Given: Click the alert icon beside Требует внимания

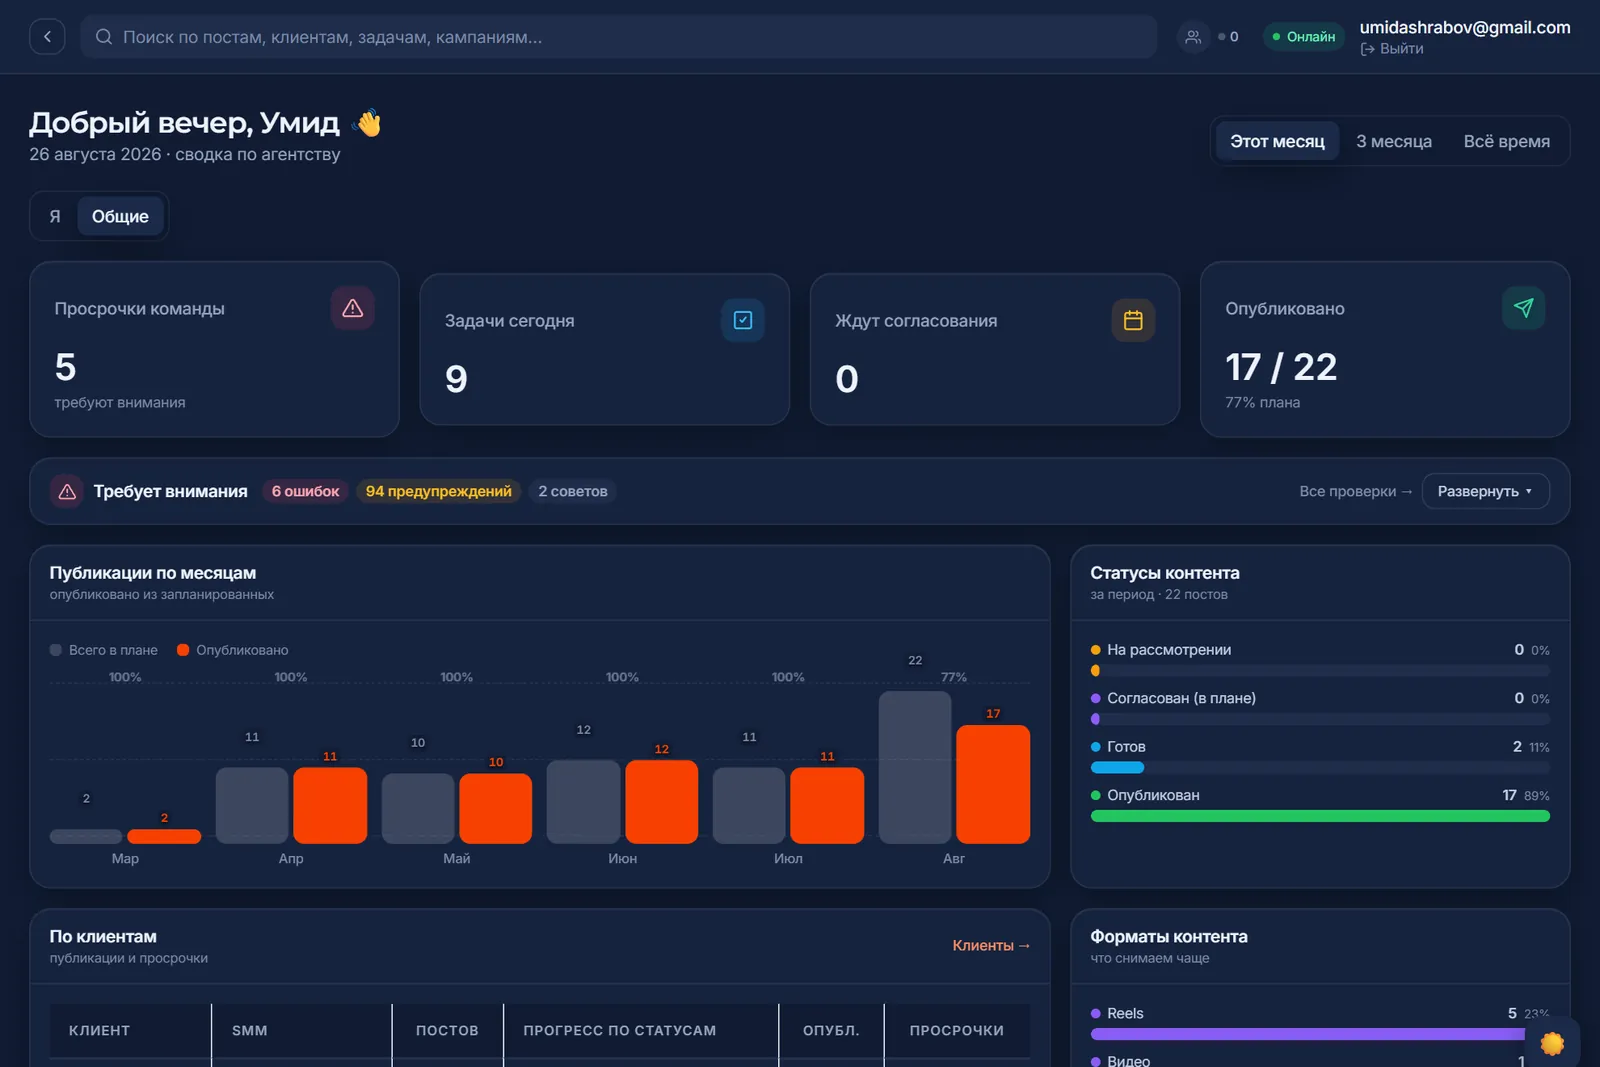Looking at the screenshot, I should [67, 491].
